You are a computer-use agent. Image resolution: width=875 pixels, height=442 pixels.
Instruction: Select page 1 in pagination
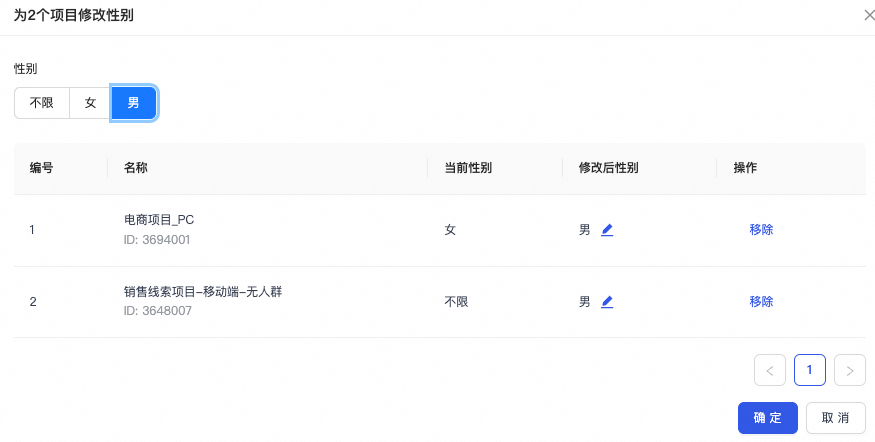(809, 370)
